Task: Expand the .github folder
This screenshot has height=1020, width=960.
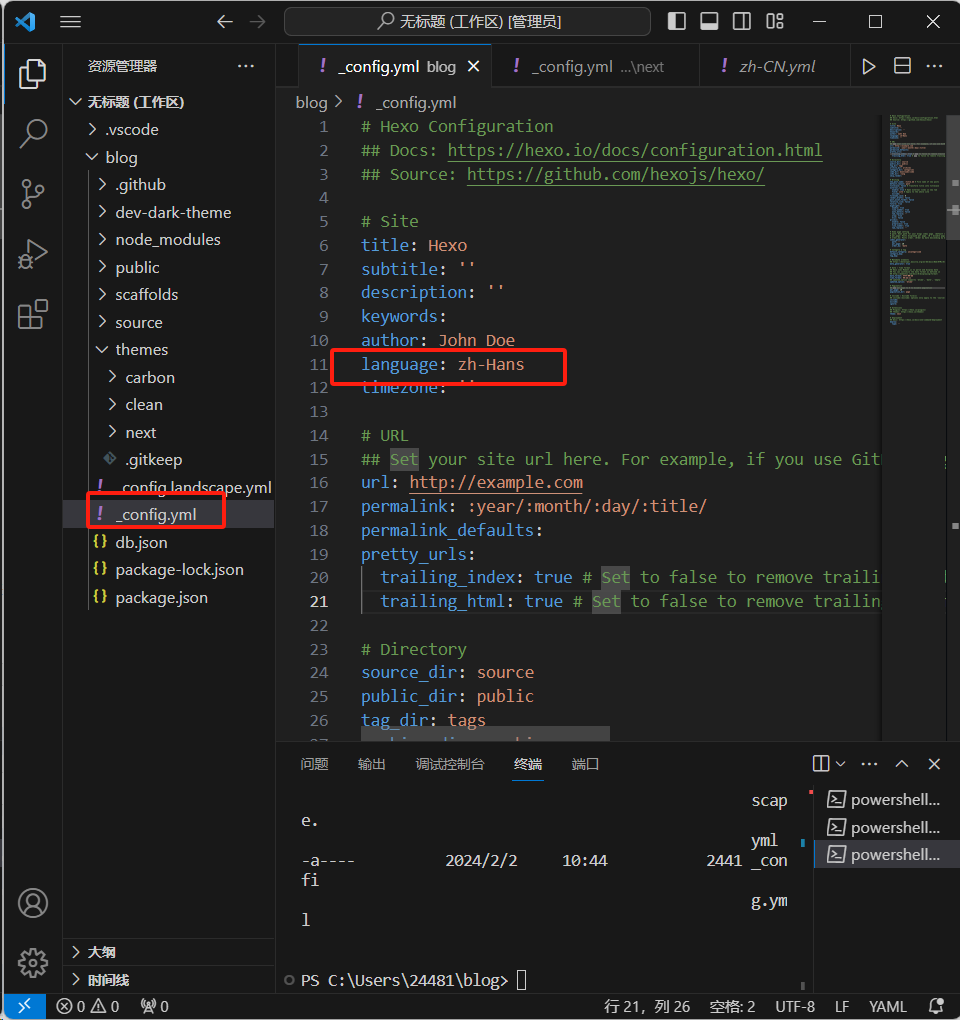Action: pyautogui.click(x=168, y=185)
